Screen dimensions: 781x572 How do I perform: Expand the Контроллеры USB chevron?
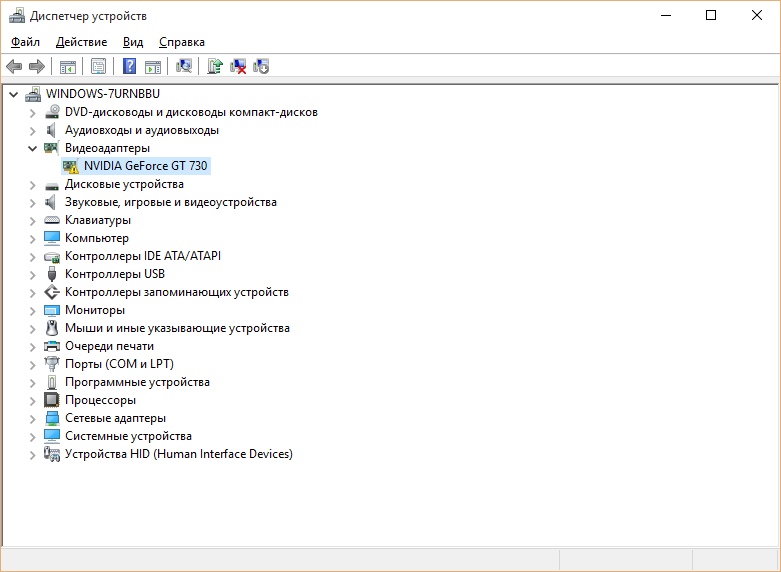33,275
